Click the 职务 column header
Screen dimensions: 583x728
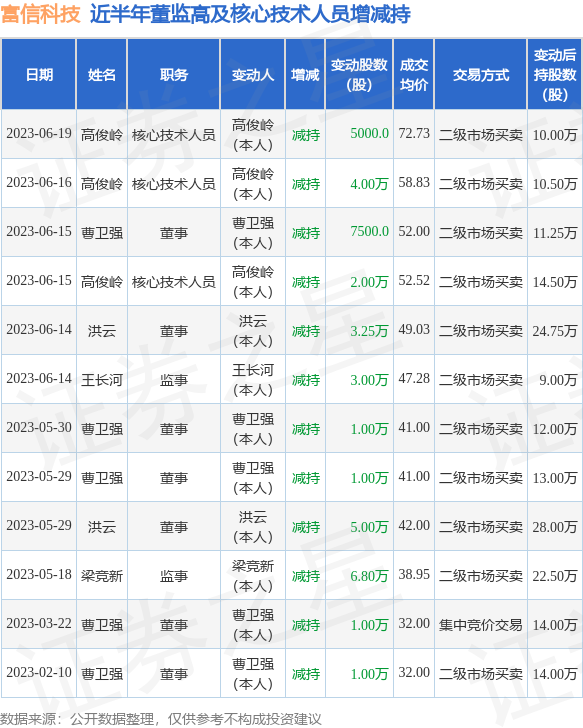point(174,74)
